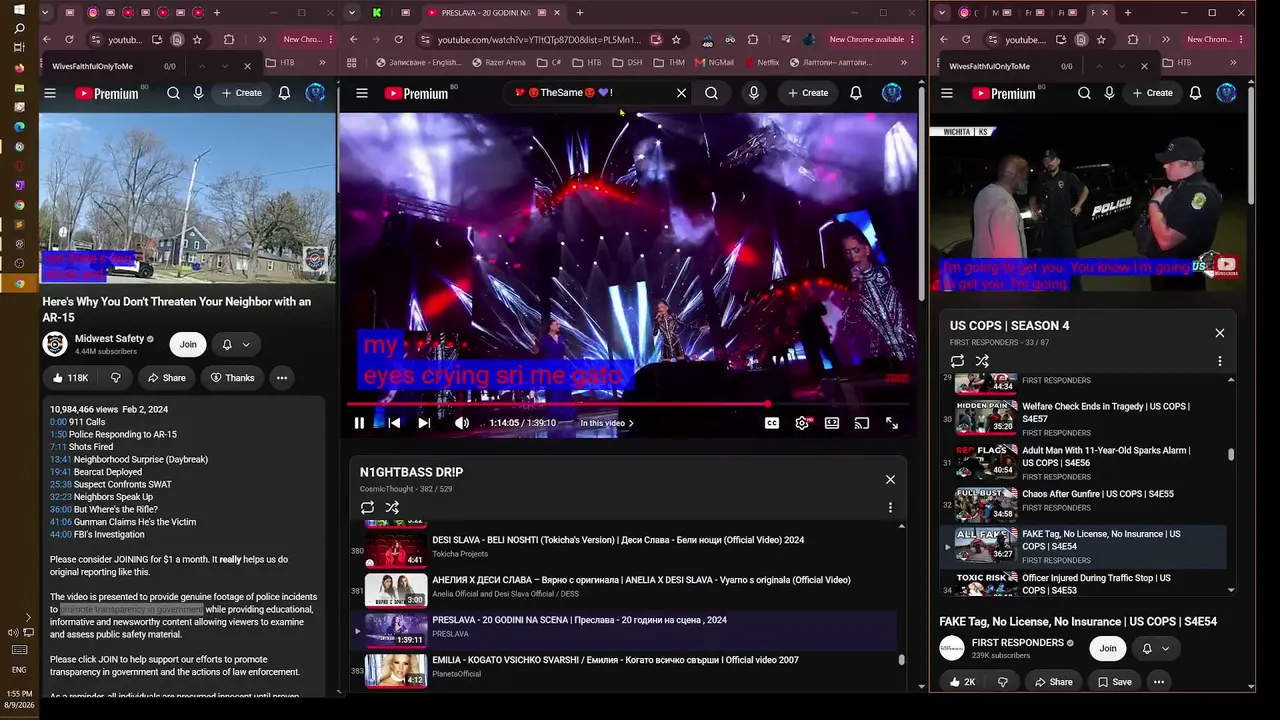The image size is (1280, 720).
Task: Dislike the Midwest Safety video
Action: (x=115, y=378)
